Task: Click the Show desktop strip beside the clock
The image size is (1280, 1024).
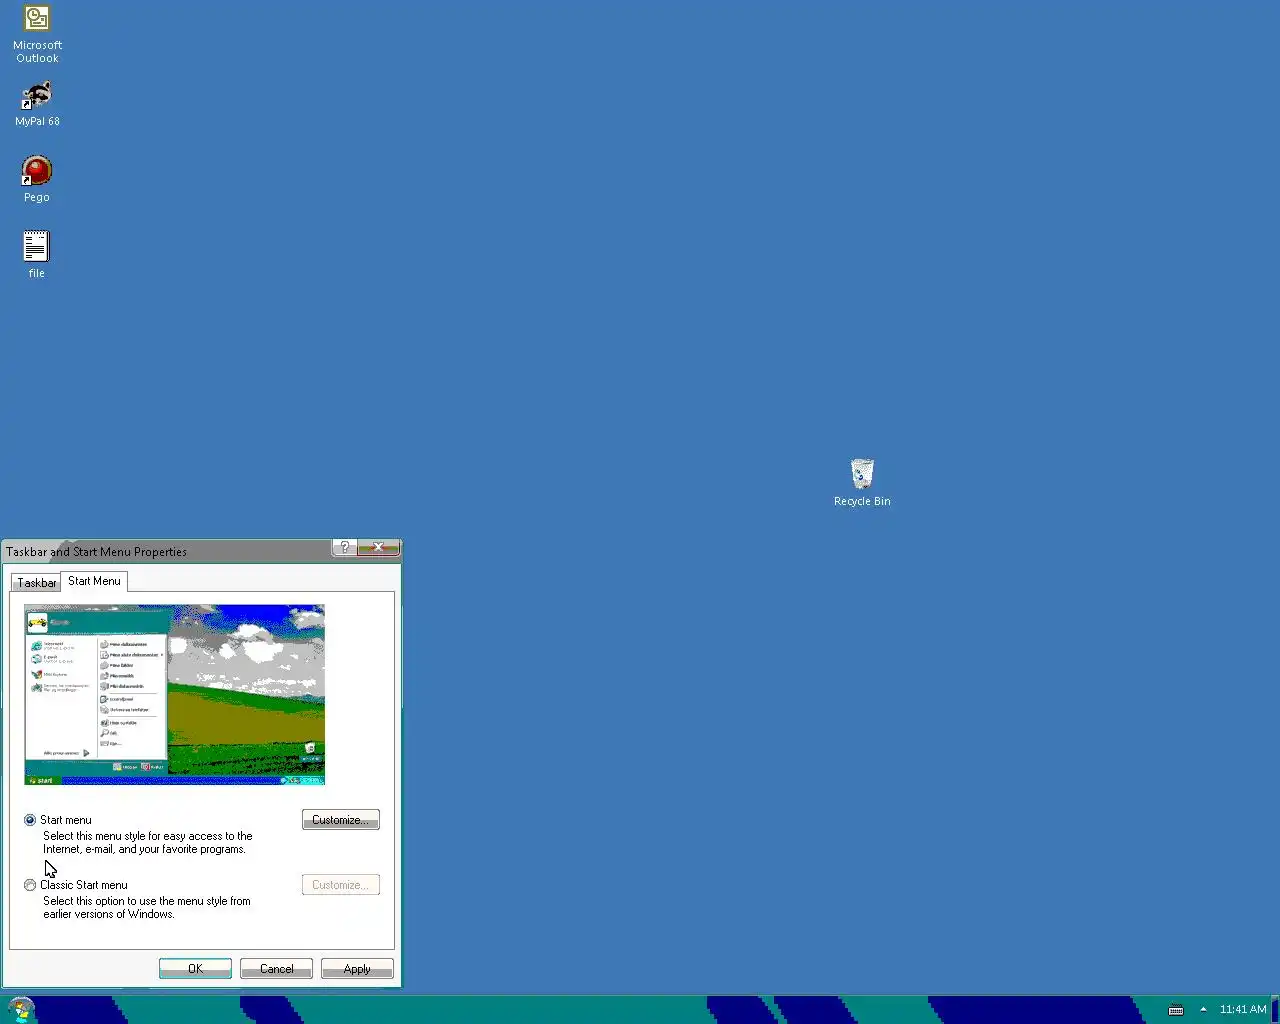Action: tap(1275, 1009)
